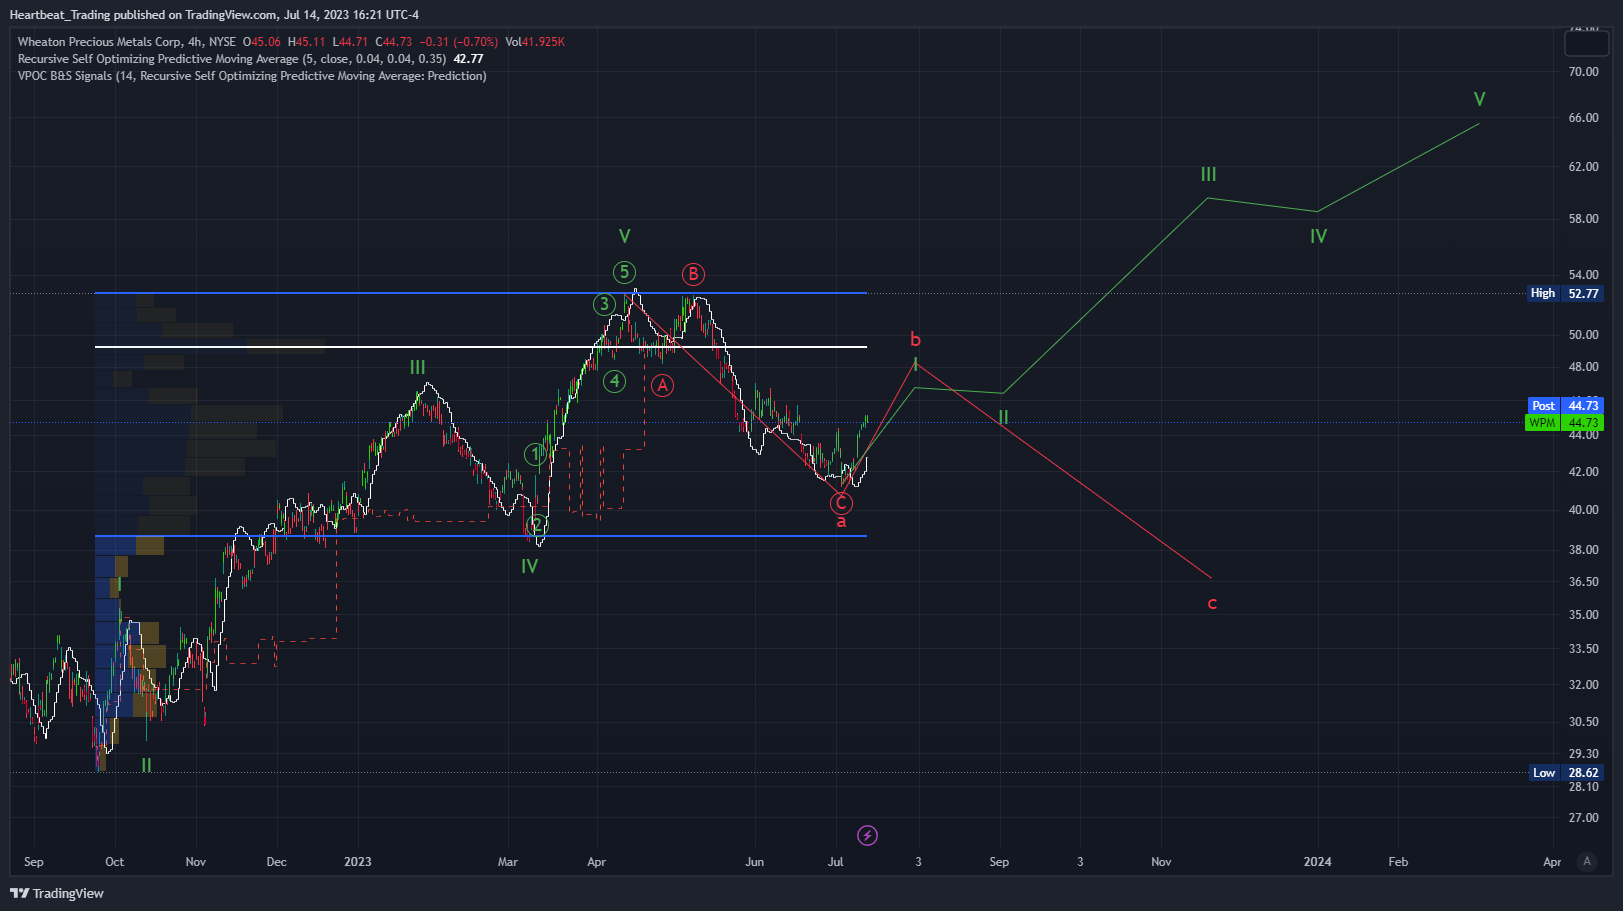Click the red lowercase c projection label

click(x=1212, y=603)
